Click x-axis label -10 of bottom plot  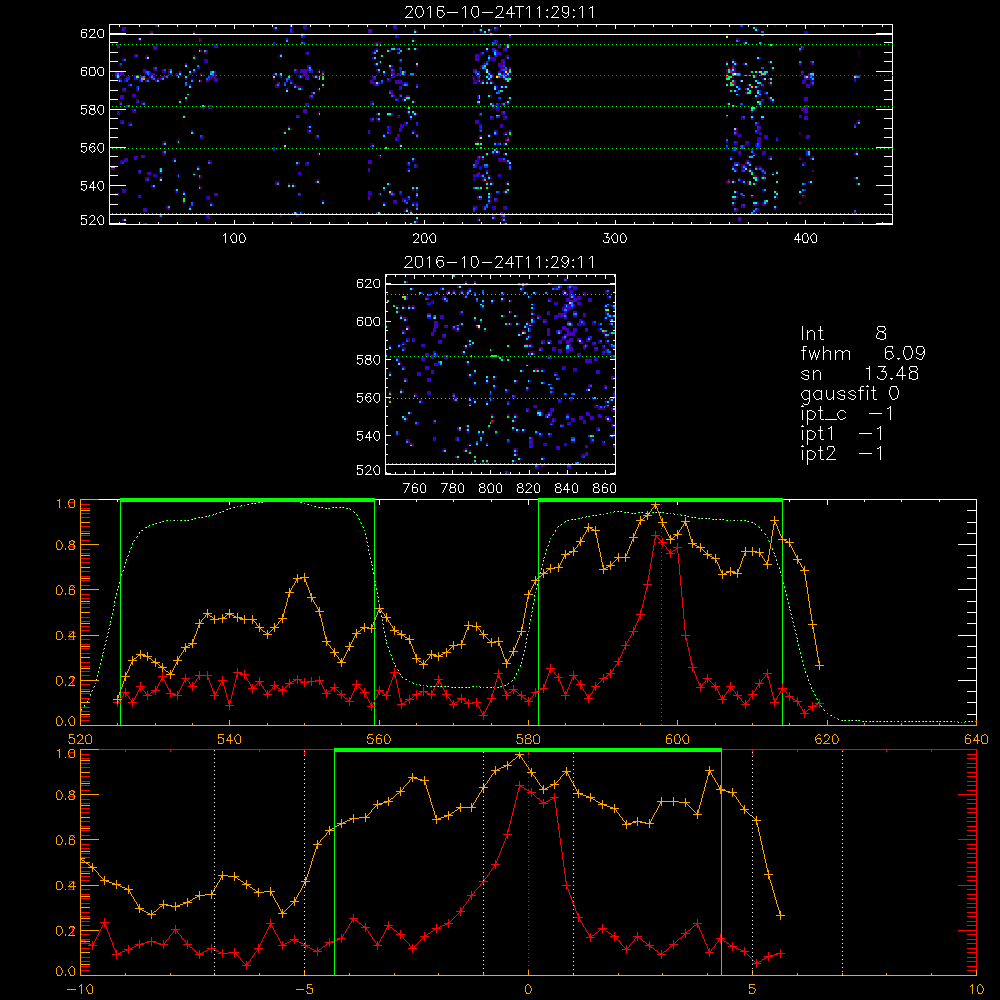point(80,989)
